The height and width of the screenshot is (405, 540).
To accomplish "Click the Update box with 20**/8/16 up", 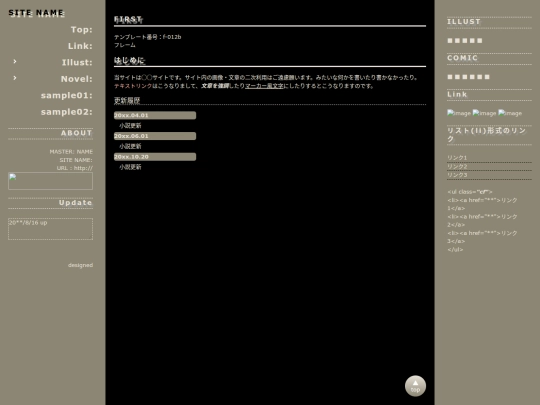I will 50,229.
